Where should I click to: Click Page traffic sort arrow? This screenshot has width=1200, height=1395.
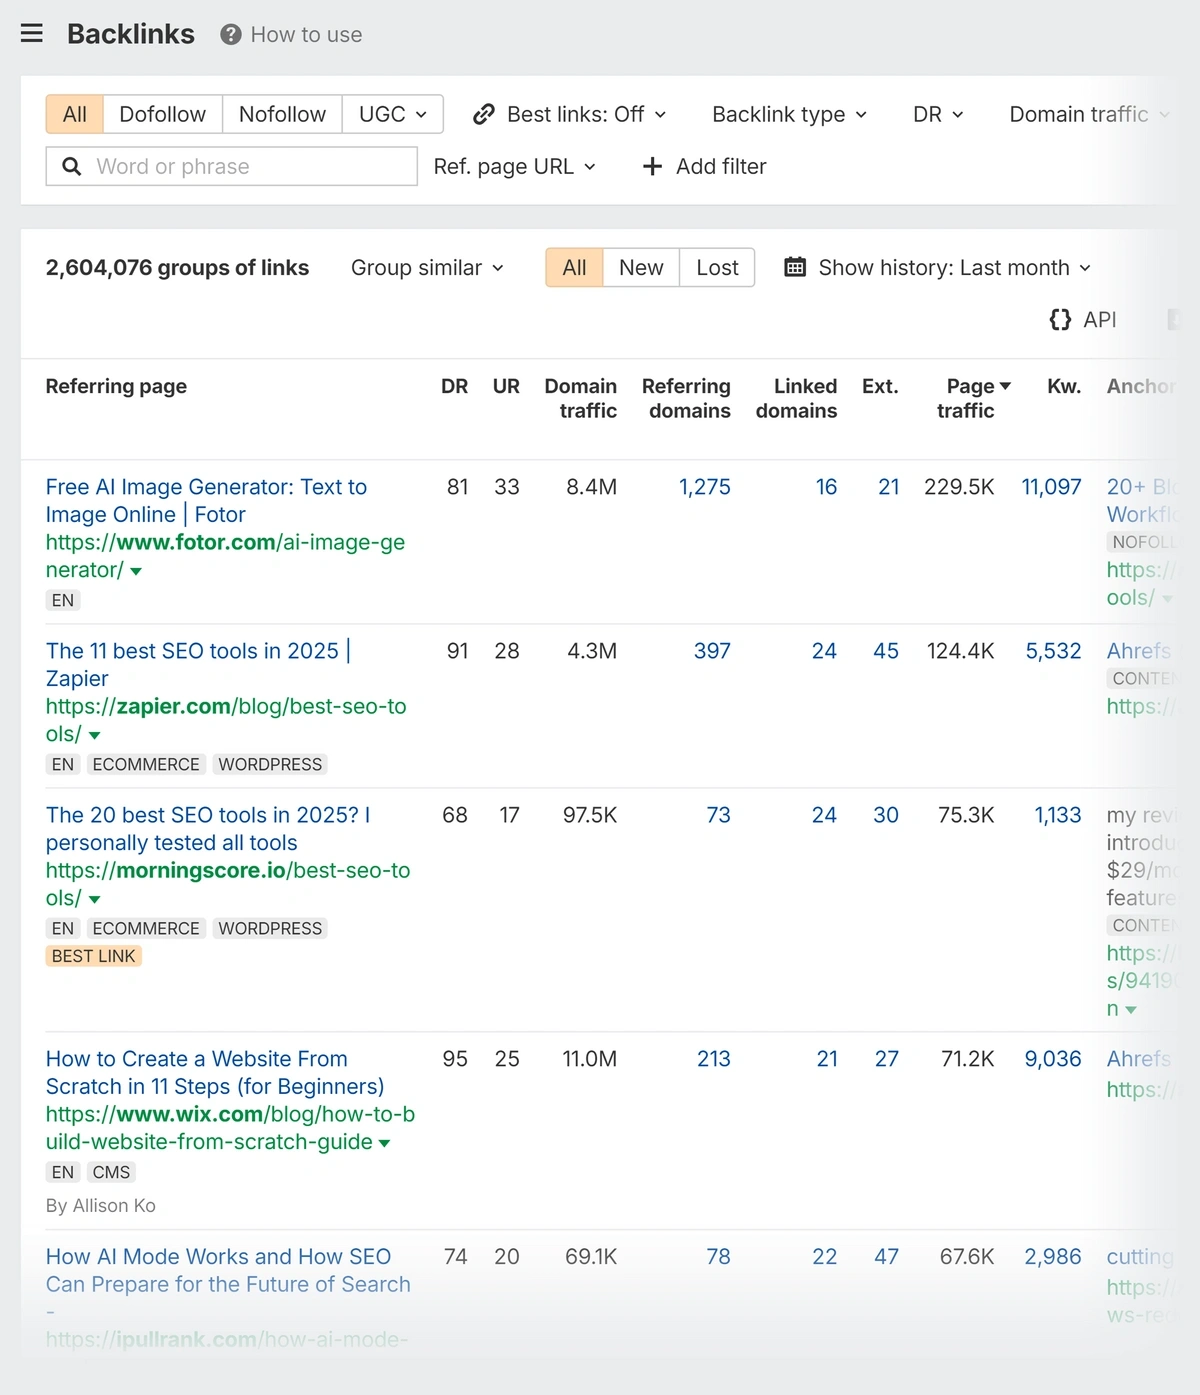coord(1005,386)
